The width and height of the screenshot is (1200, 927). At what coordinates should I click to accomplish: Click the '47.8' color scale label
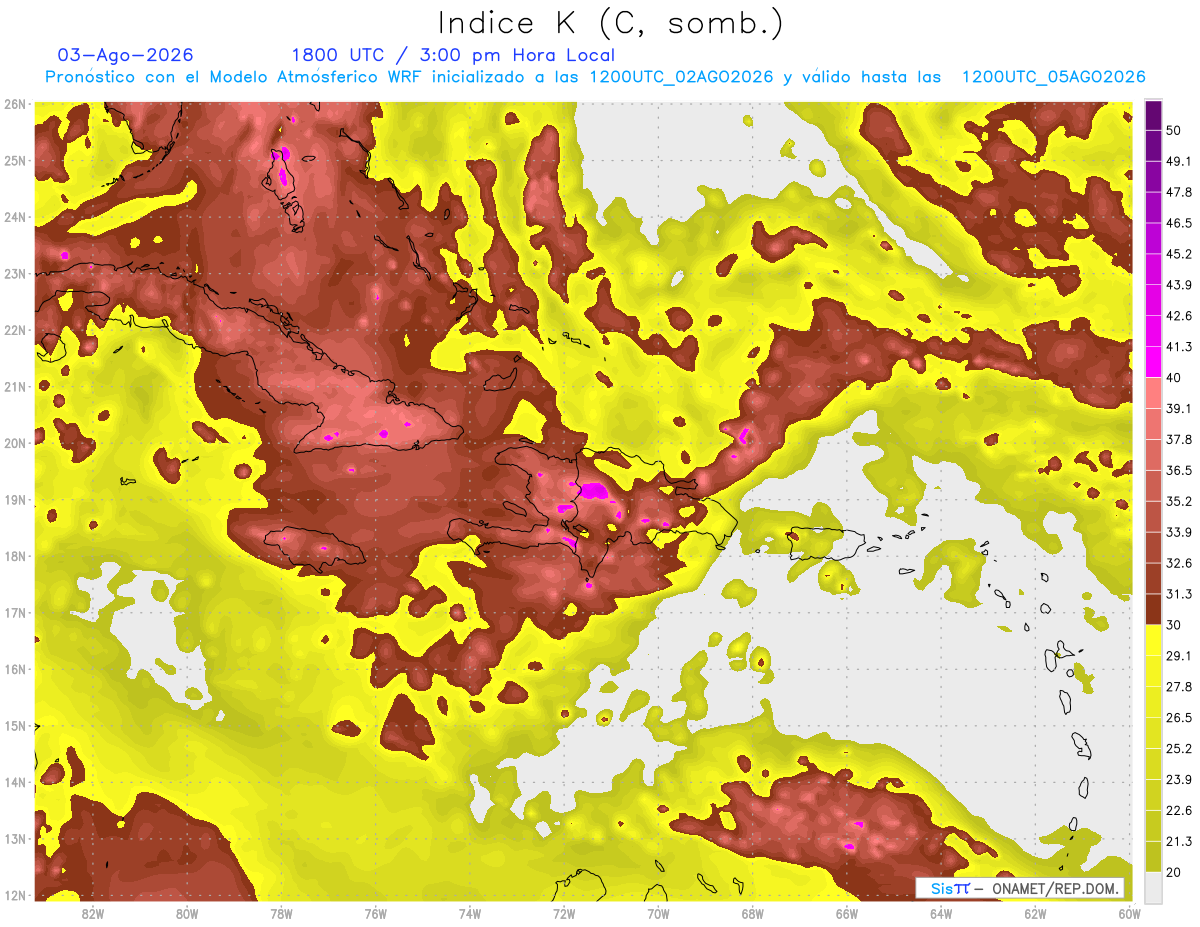[1179, 193]
